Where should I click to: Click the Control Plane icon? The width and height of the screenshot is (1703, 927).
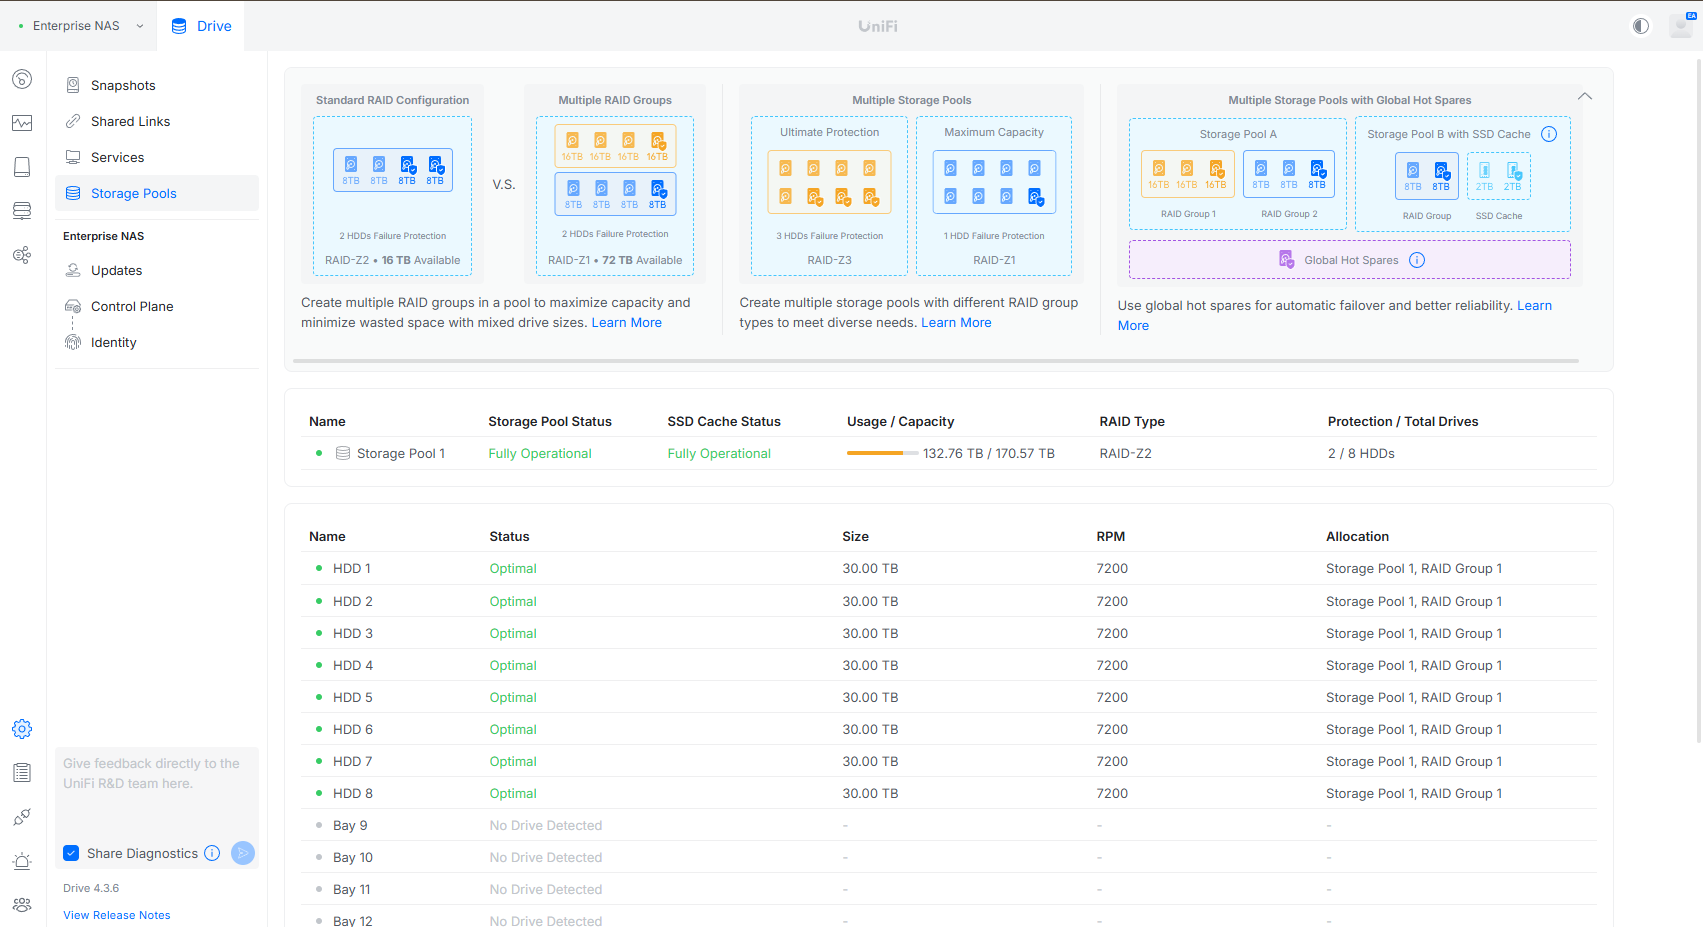pos(73,306)
